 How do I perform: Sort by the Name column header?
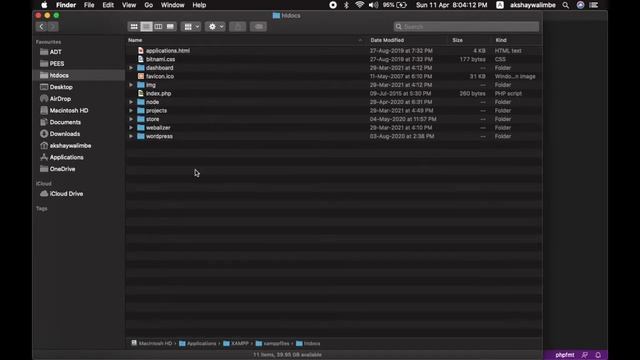(x=135, y=40)
